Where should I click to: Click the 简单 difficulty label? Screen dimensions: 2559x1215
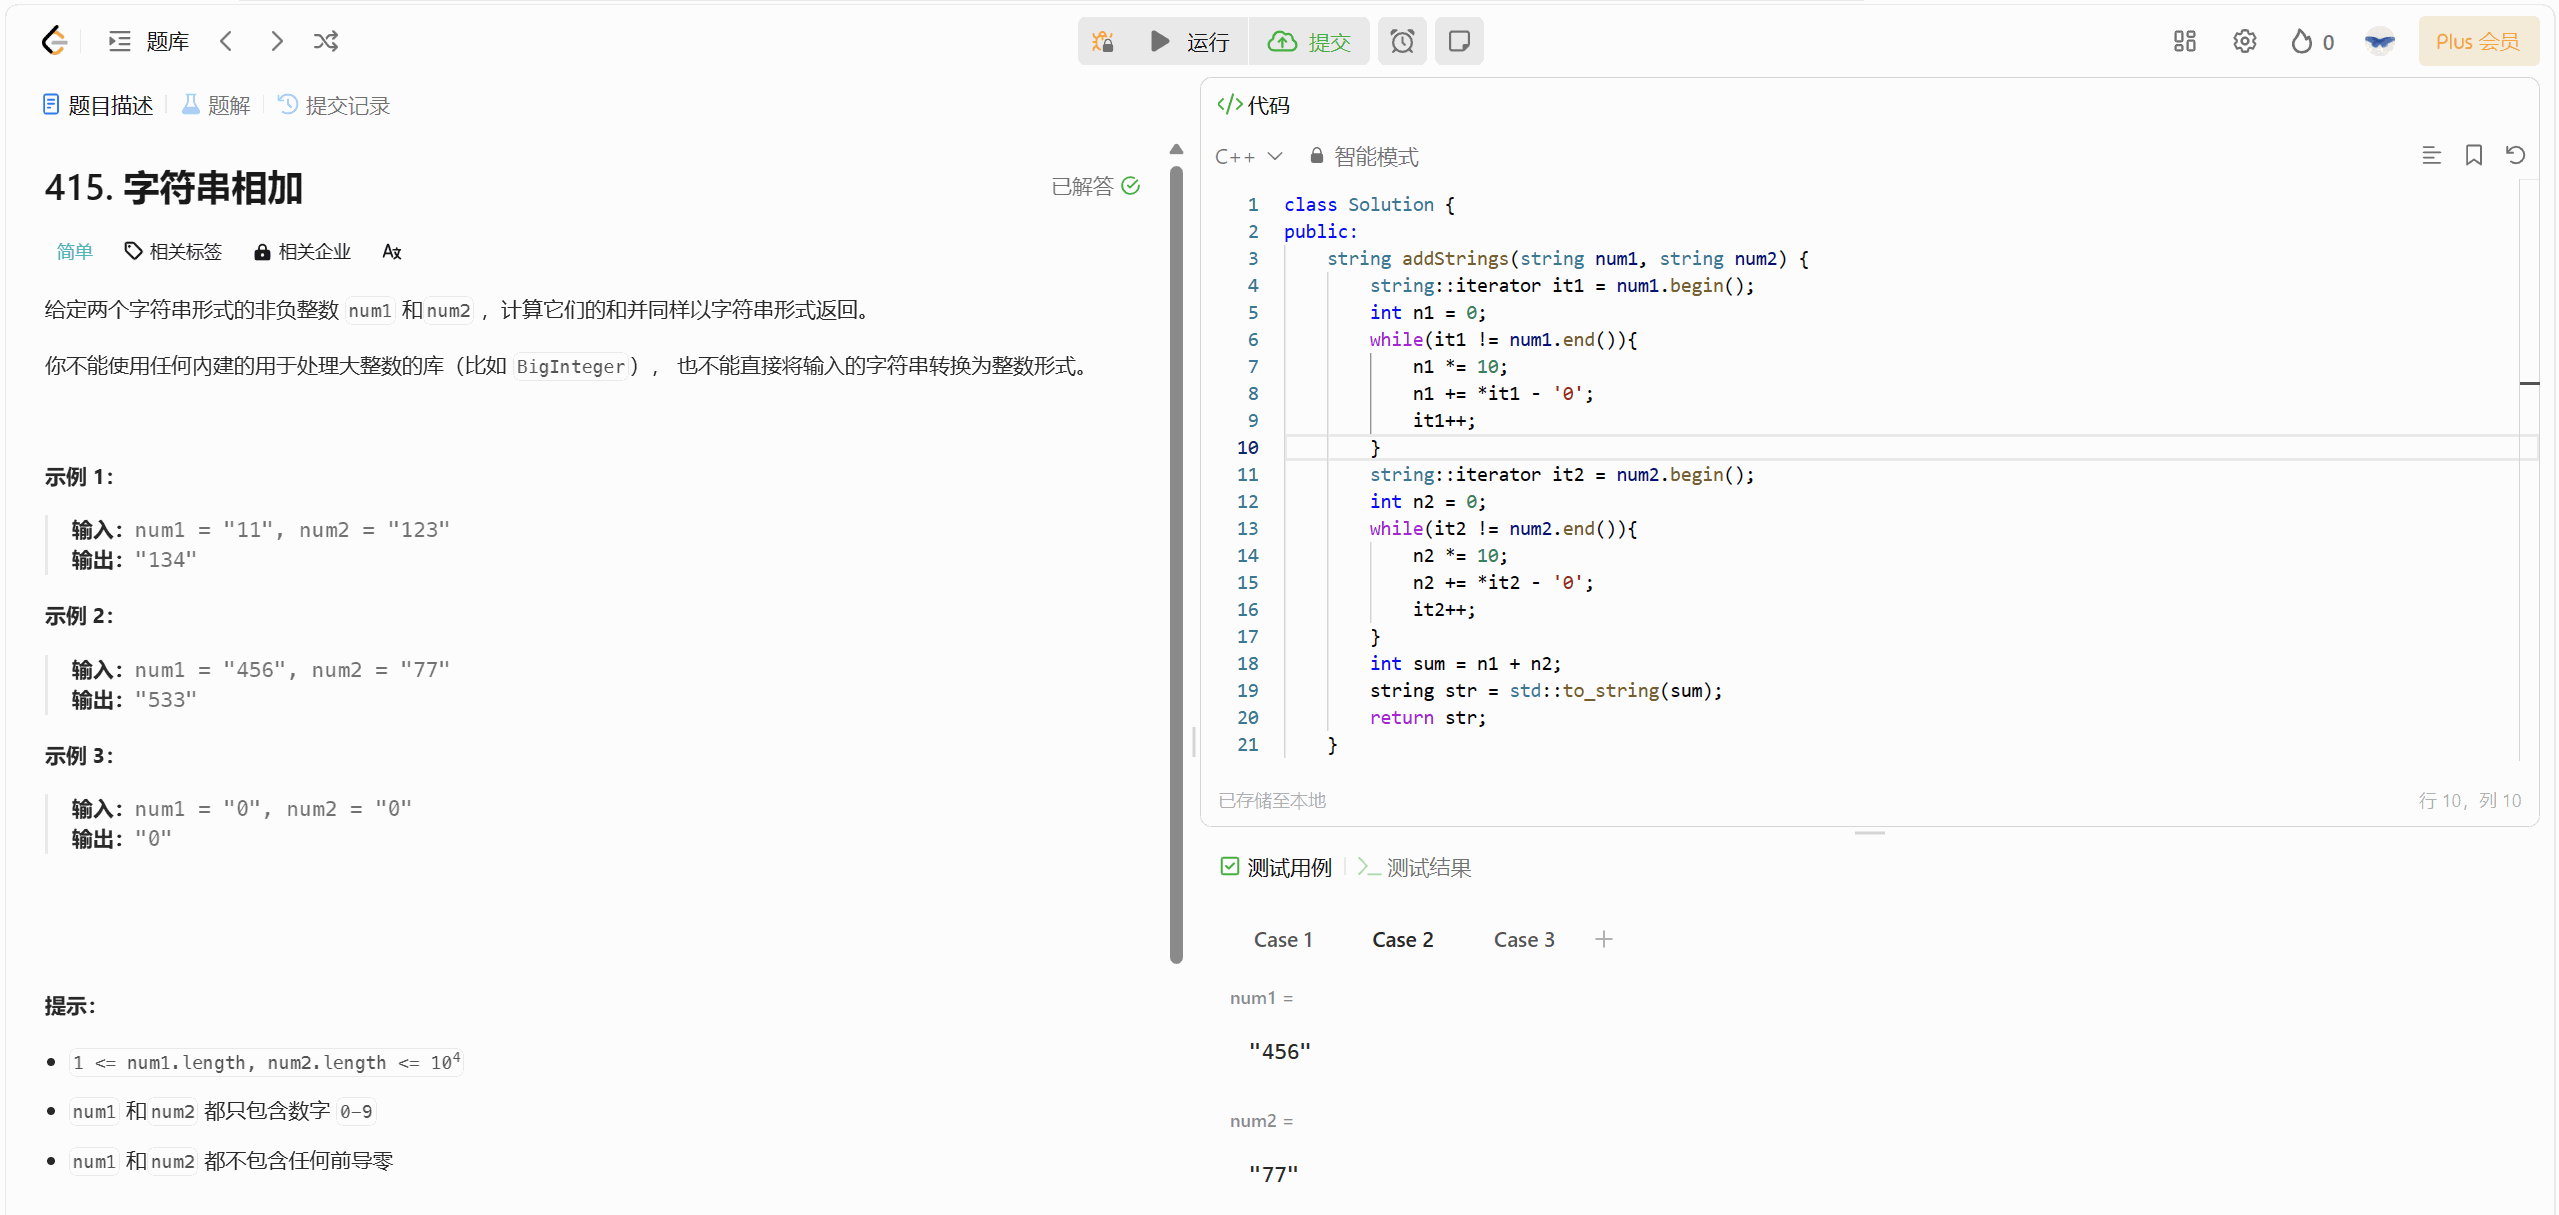click(x=74, y=251)
